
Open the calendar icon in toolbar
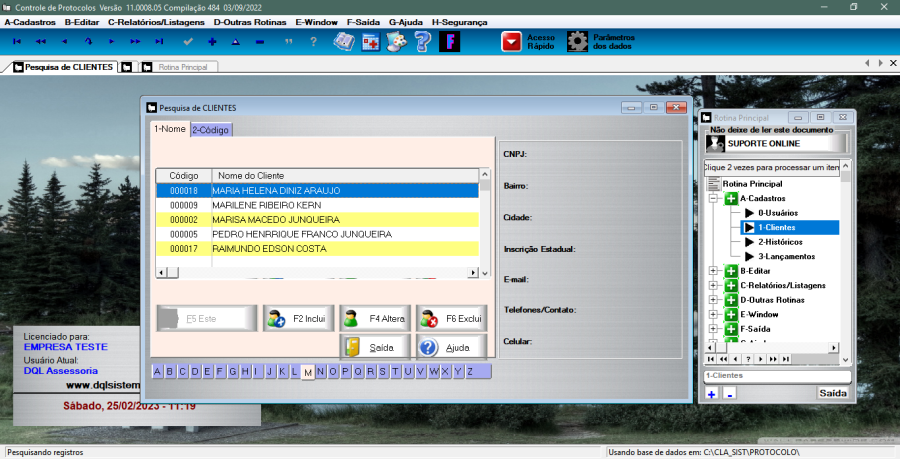pyautogui.click(x=370, y=41)
